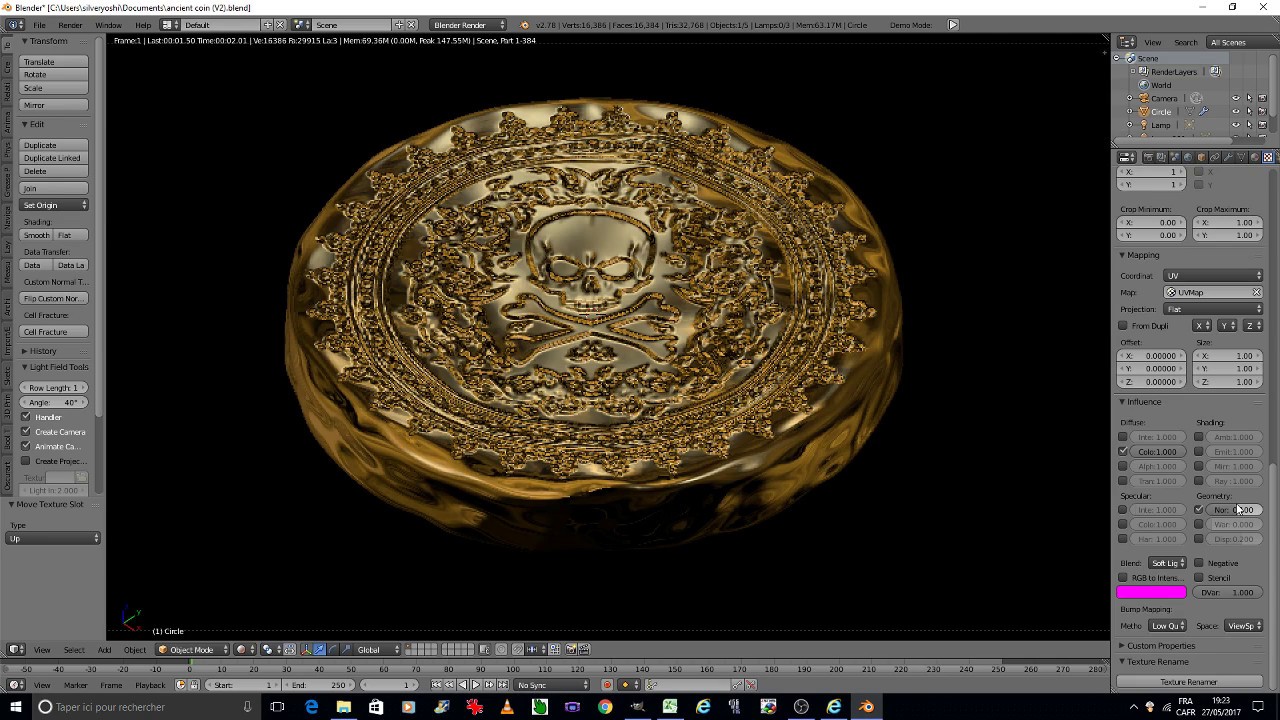Screen dimensions: 1280x720
Task: Open the File menu
Action: [x=39, y=24]
